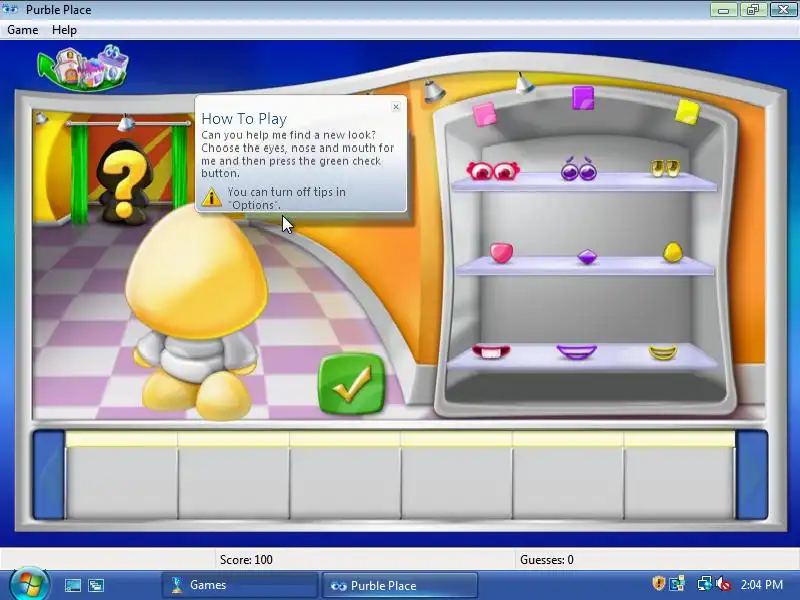800x600 pixels.
Task: Click the muted volume tray icon
Action: [x=723, y=584]
